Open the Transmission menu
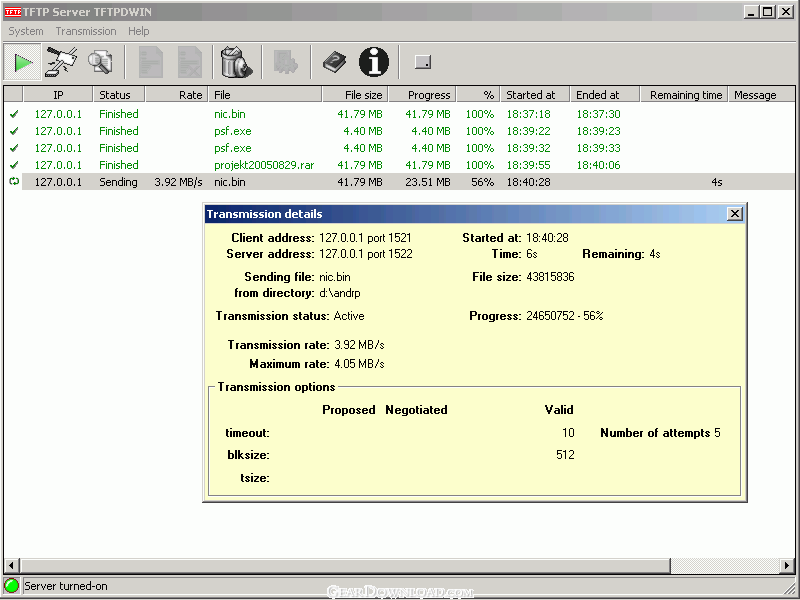800x600 pixels. (x=86, y=31)
